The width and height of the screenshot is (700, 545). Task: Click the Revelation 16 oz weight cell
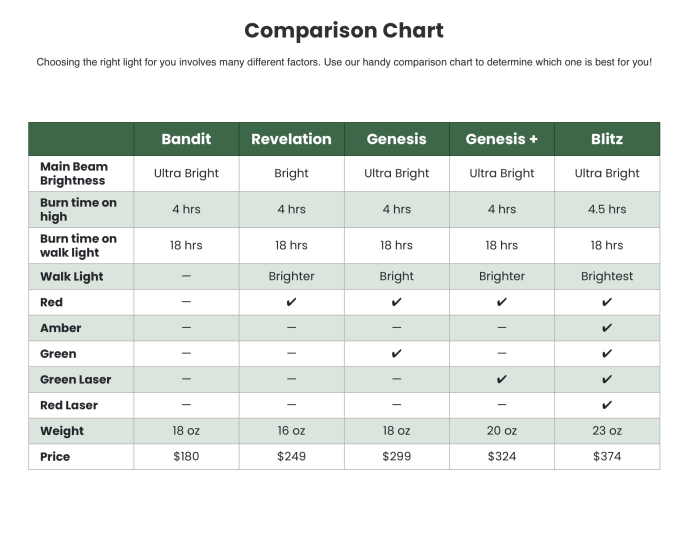point(291,431)
